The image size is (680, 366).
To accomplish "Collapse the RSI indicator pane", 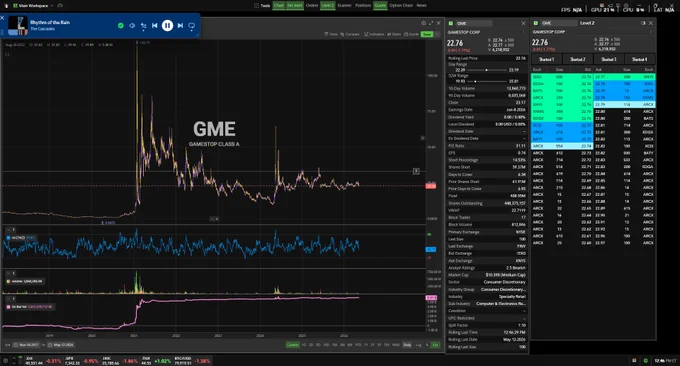I will [x=8, y=229].
